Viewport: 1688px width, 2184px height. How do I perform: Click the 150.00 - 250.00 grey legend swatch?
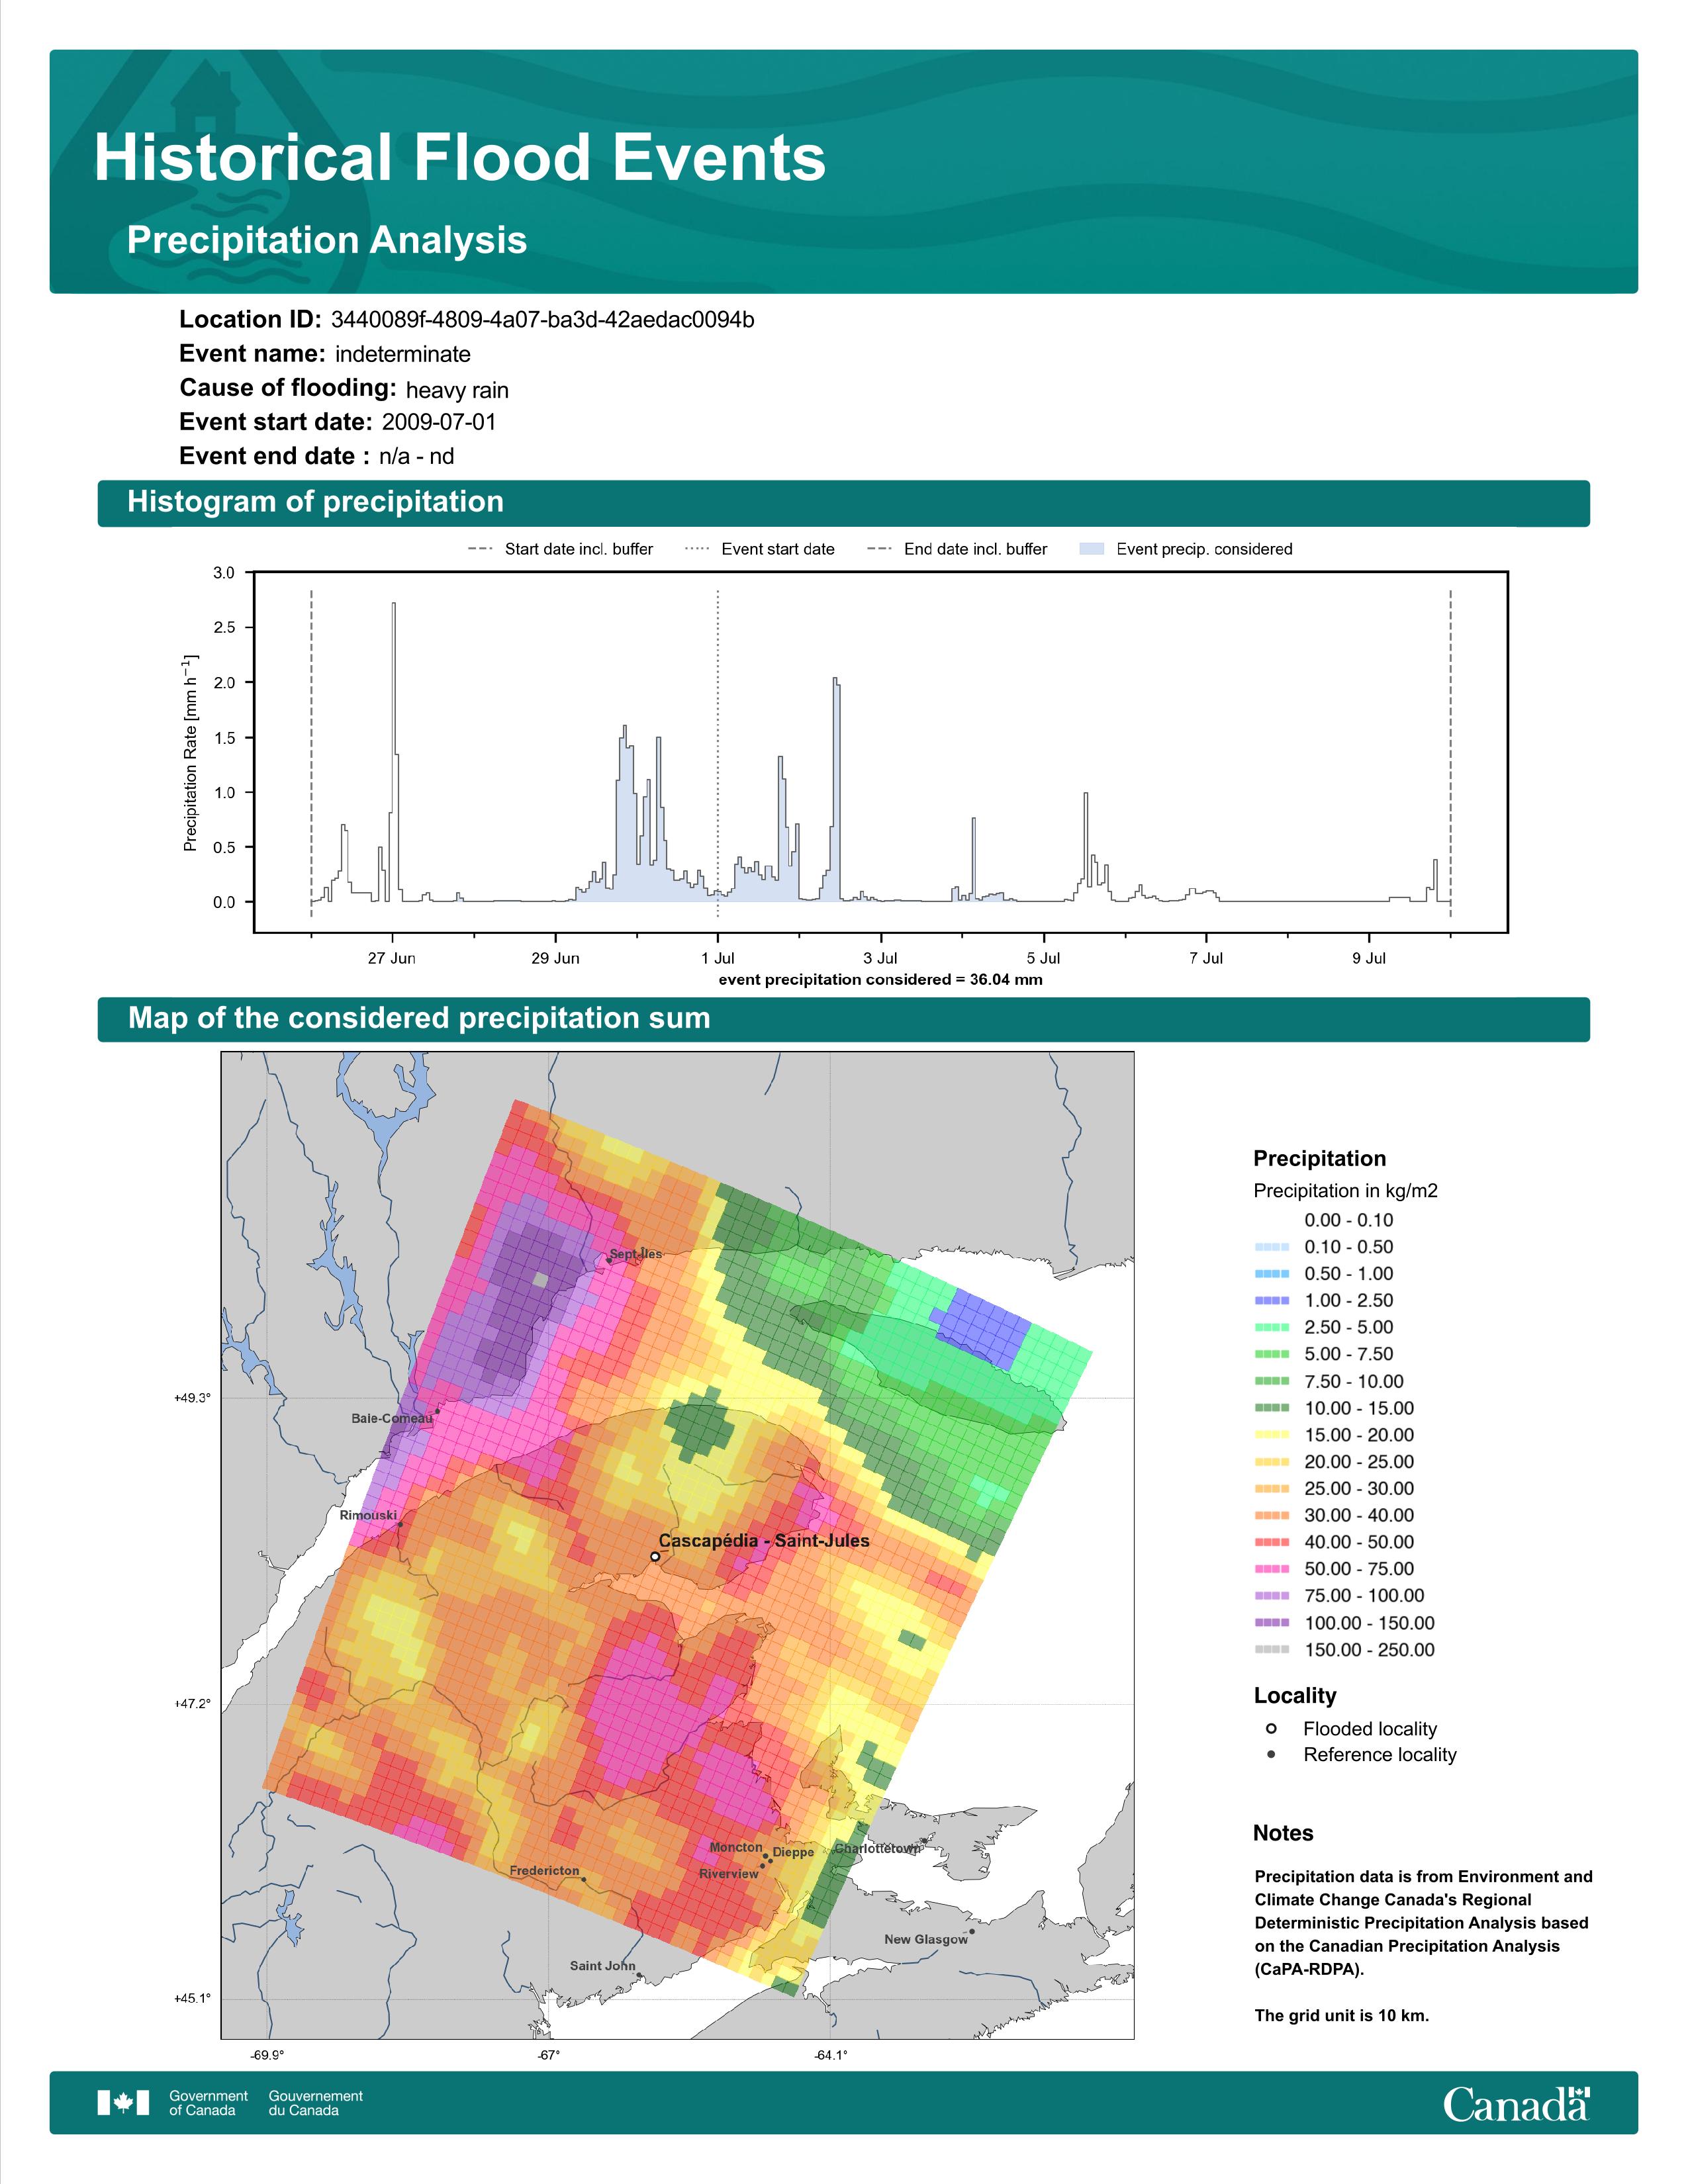pyautogui.click(x=1271, y=1649)
